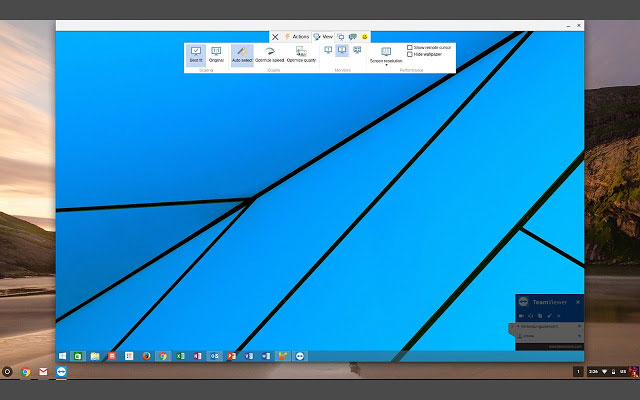Image resolution: width=640 pixels, height=400 pixels.
Task: Open Firefox from remote taskbar
Action: coord(146,356)
